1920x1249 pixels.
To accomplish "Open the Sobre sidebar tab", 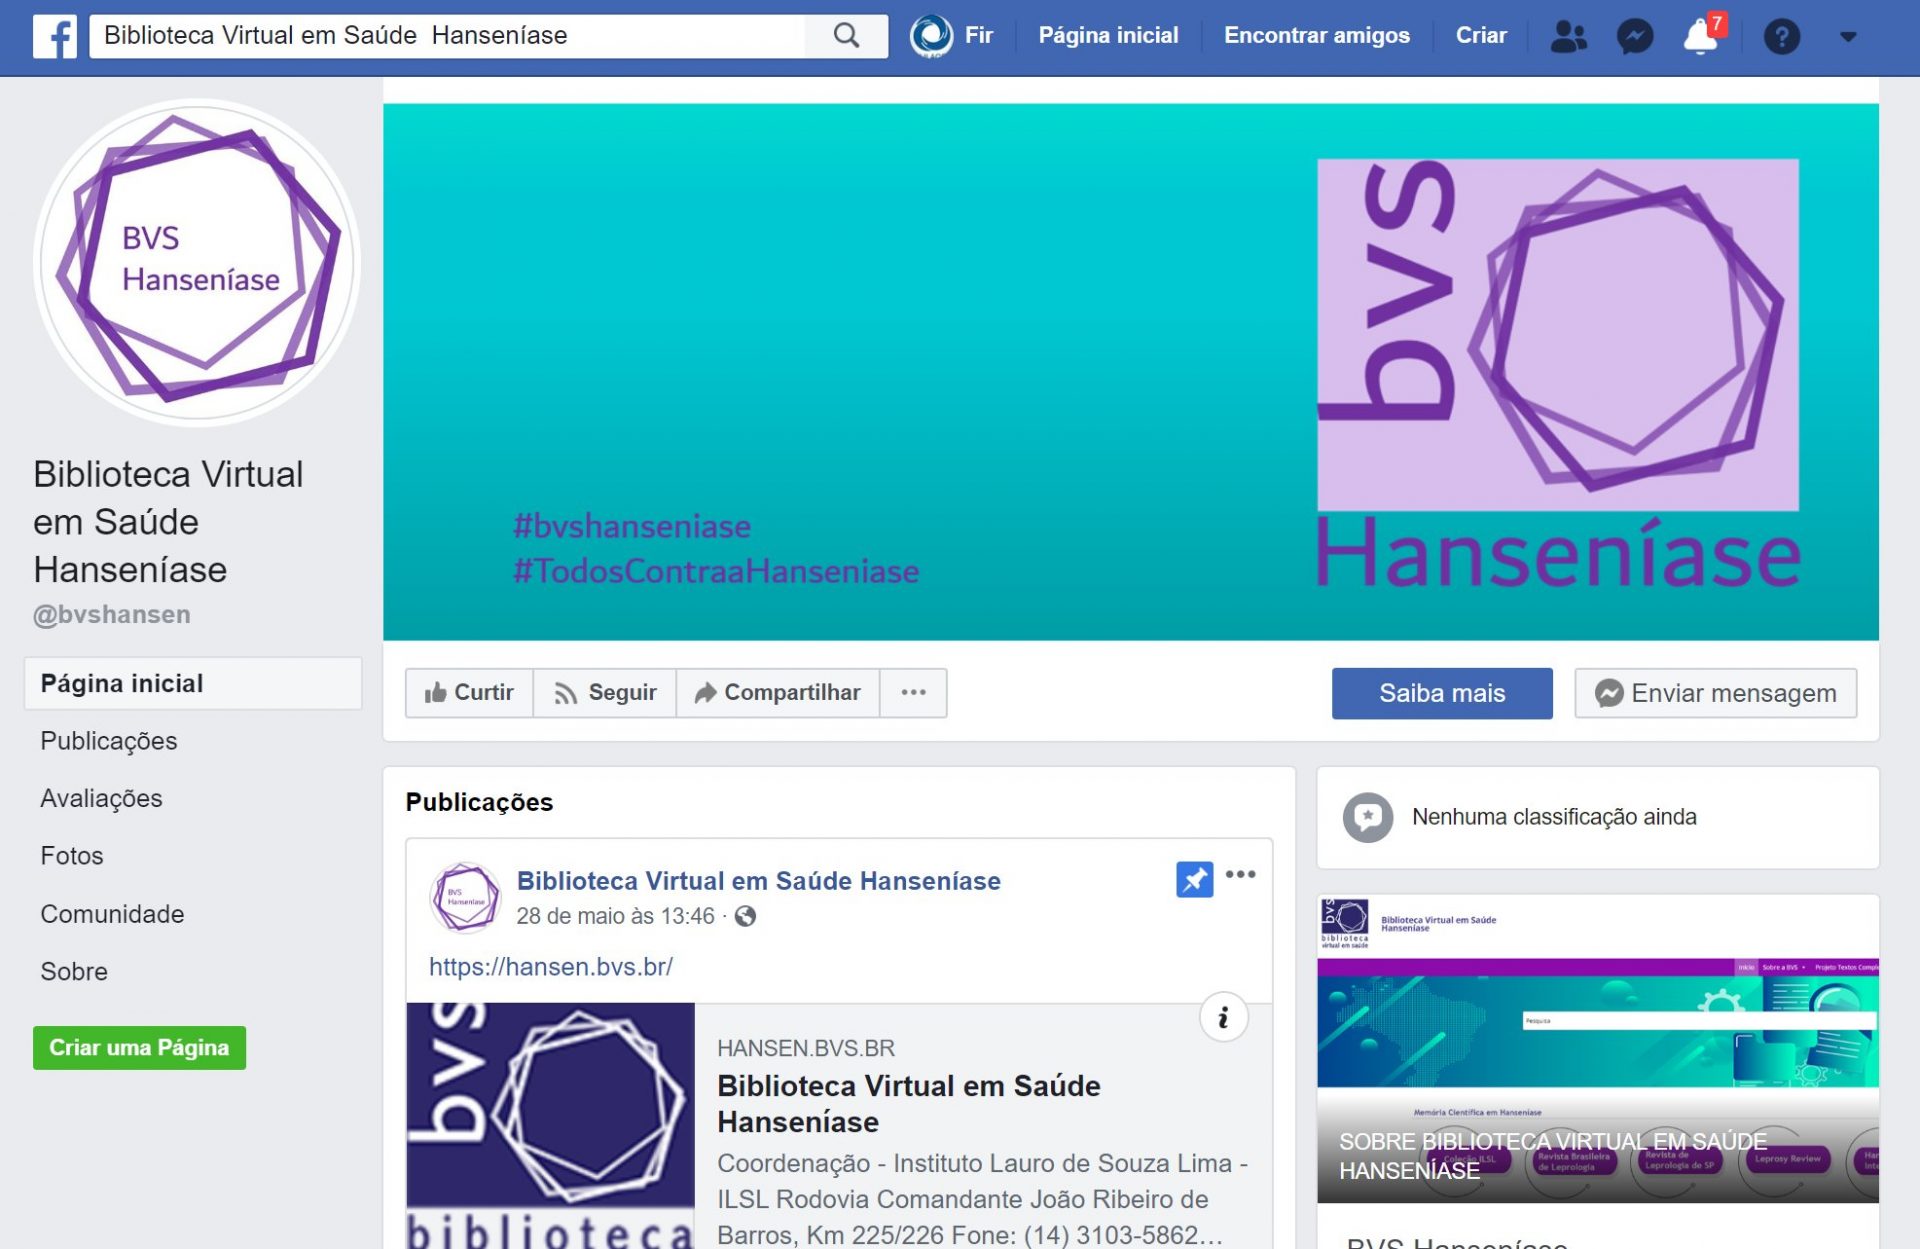I will (x=73, y=971).
